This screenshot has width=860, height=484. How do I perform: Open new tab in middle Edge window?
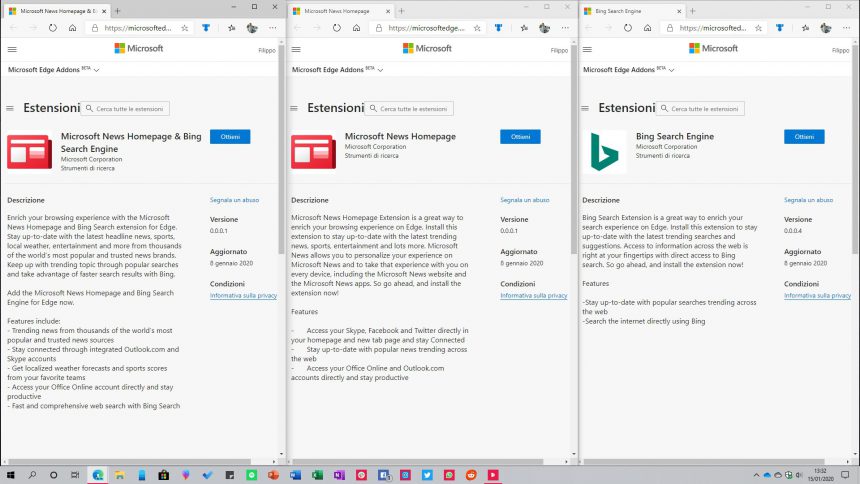tap(401, 11)
